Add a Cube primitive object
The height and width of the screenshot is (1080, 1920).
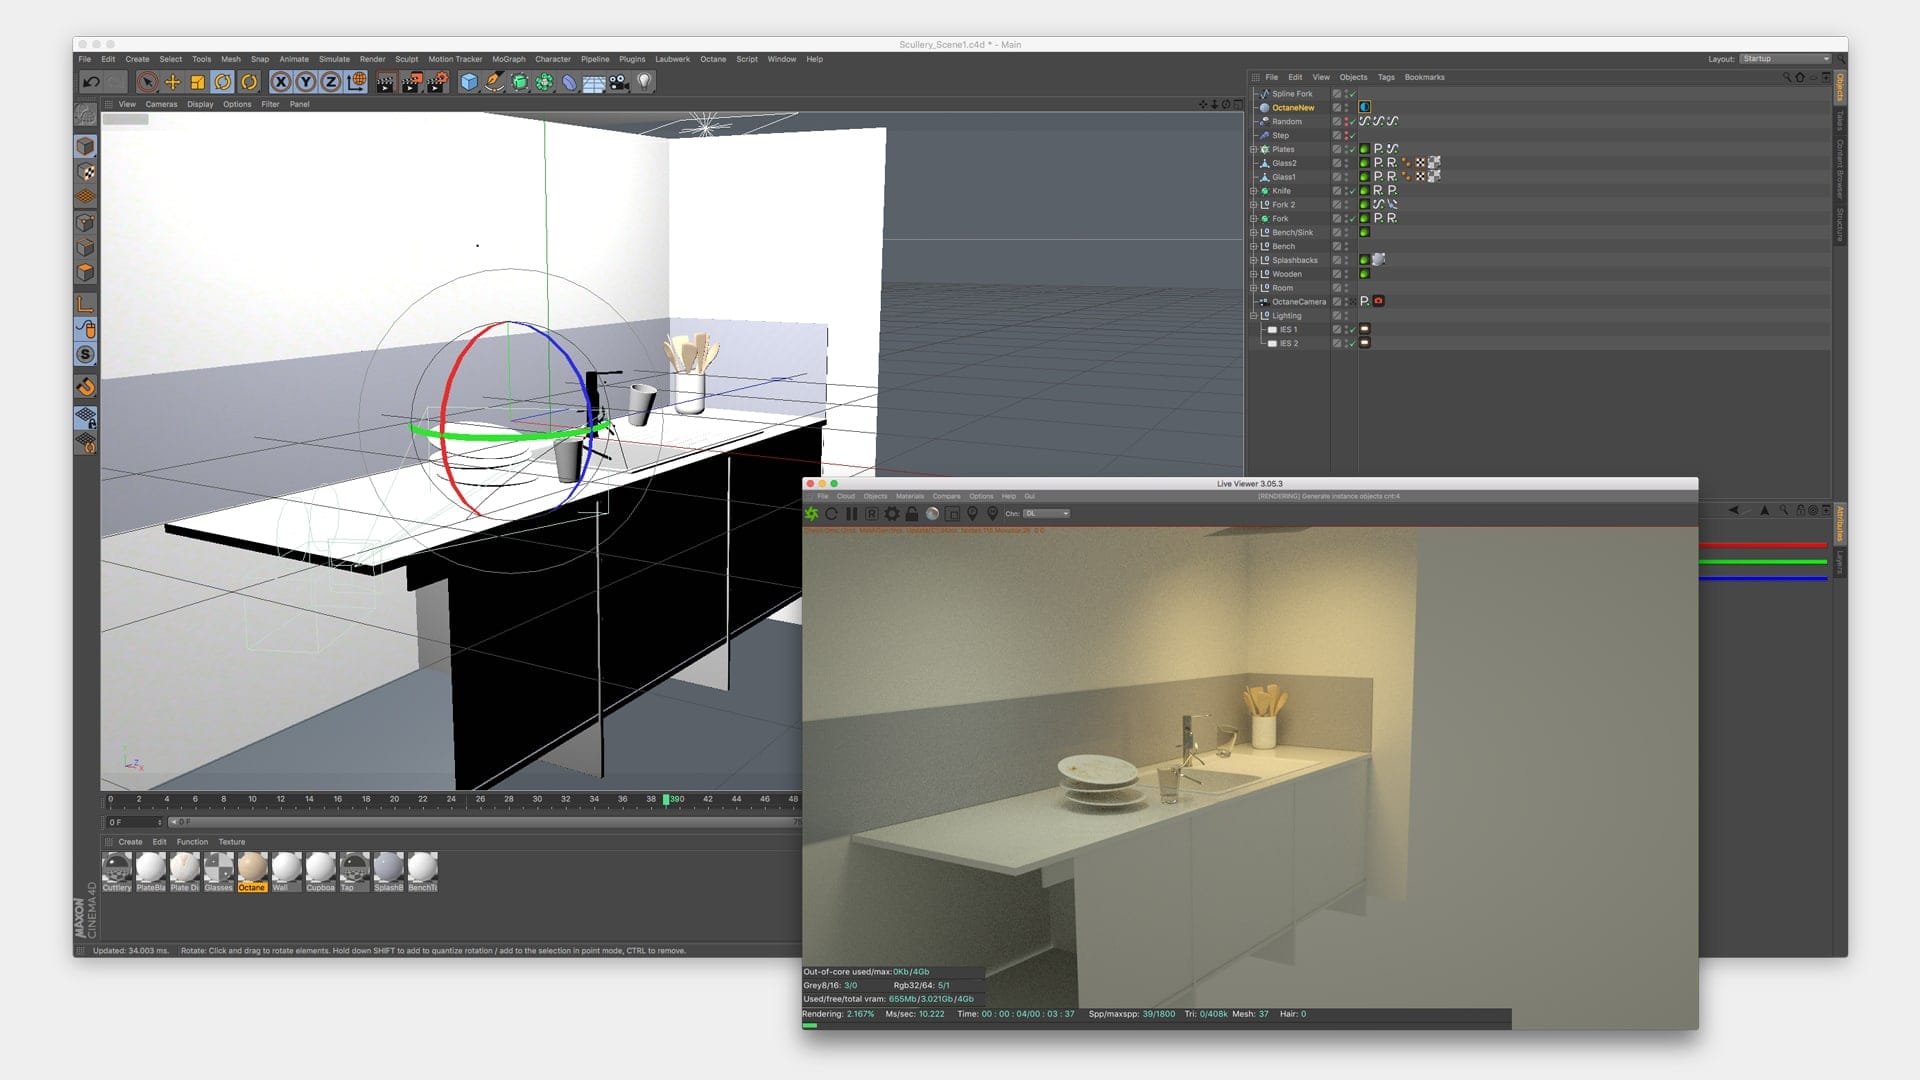(x=469, y=82)
